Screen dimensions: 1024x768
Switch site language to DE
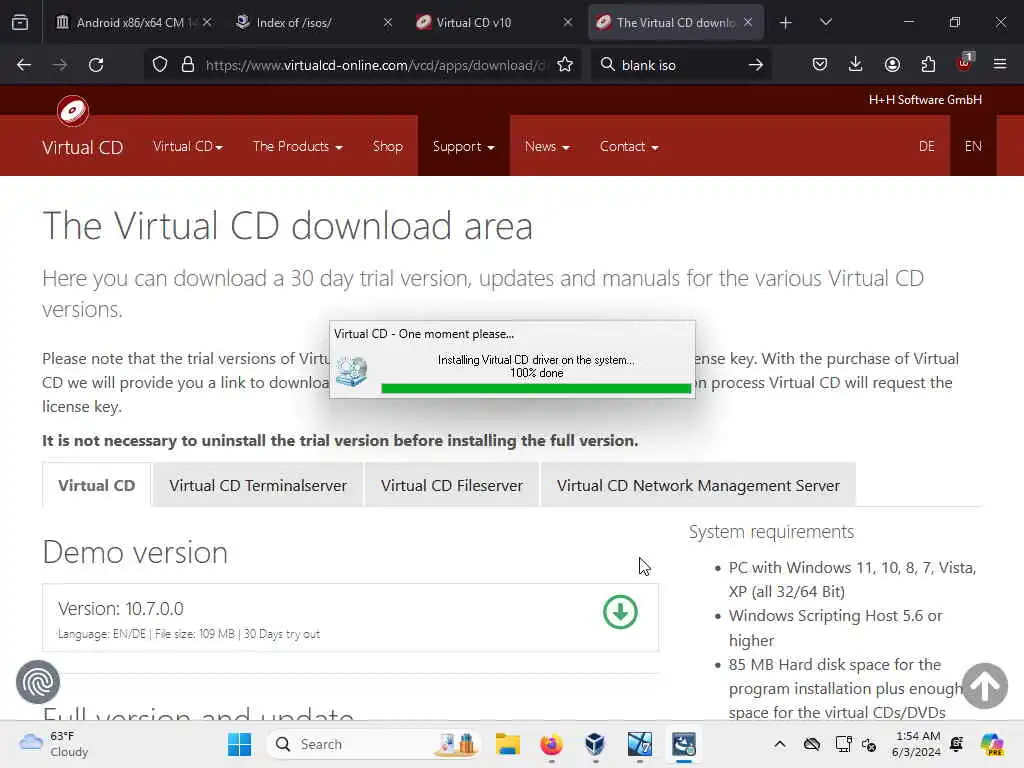point(926,146)
